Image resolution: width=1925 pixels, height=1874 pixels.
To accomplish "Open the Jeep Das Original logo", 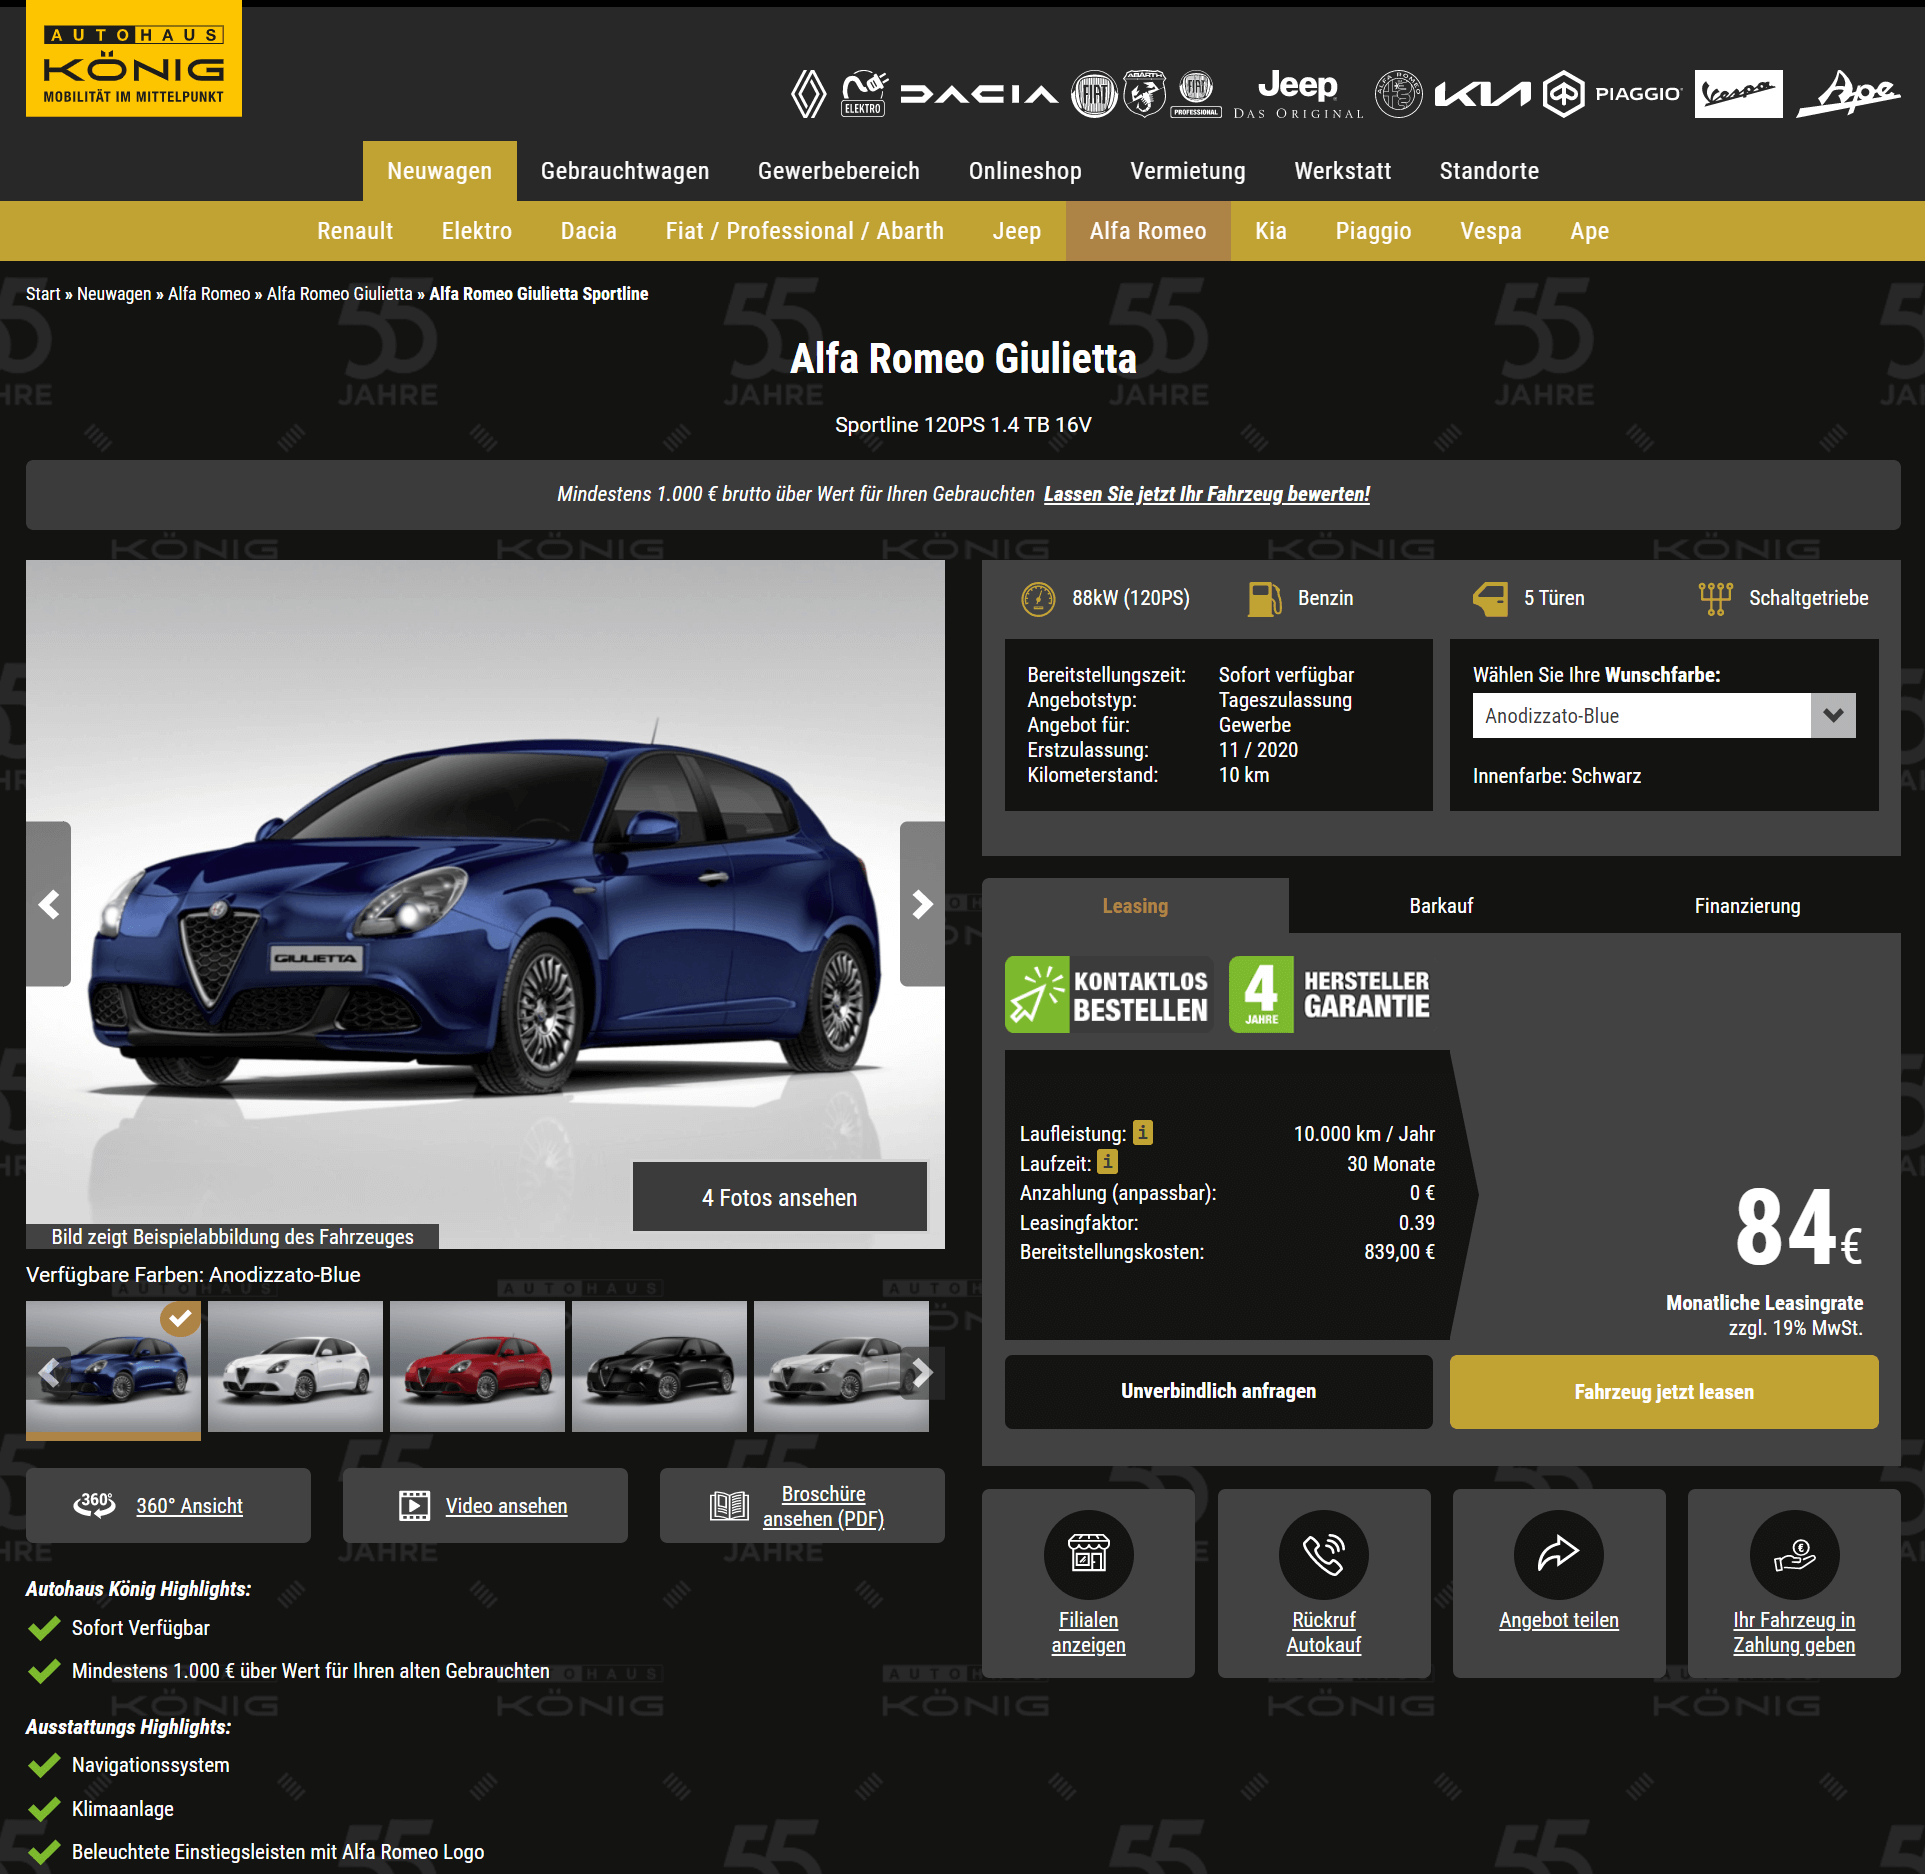I will point(1298,94).
